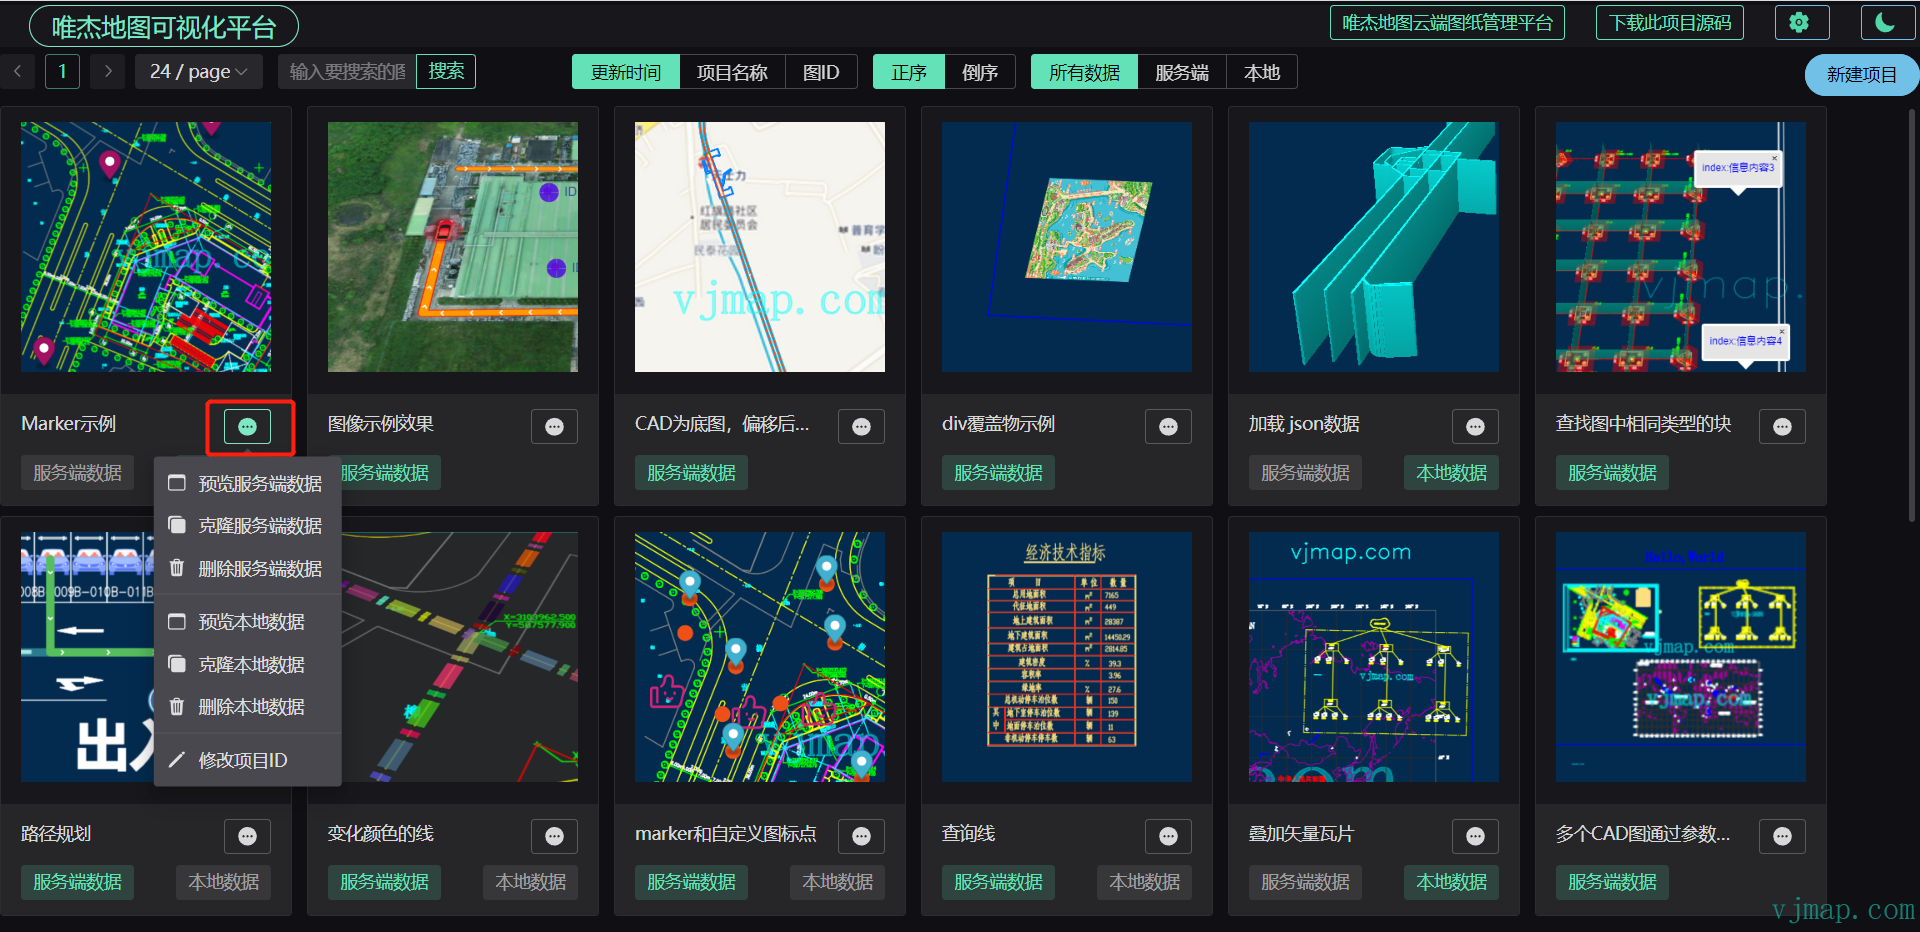The height and width of the screenshot is (932, 1920).
Task: Switch filter to 本地 data only
Action: click(x=1261, y=71)
